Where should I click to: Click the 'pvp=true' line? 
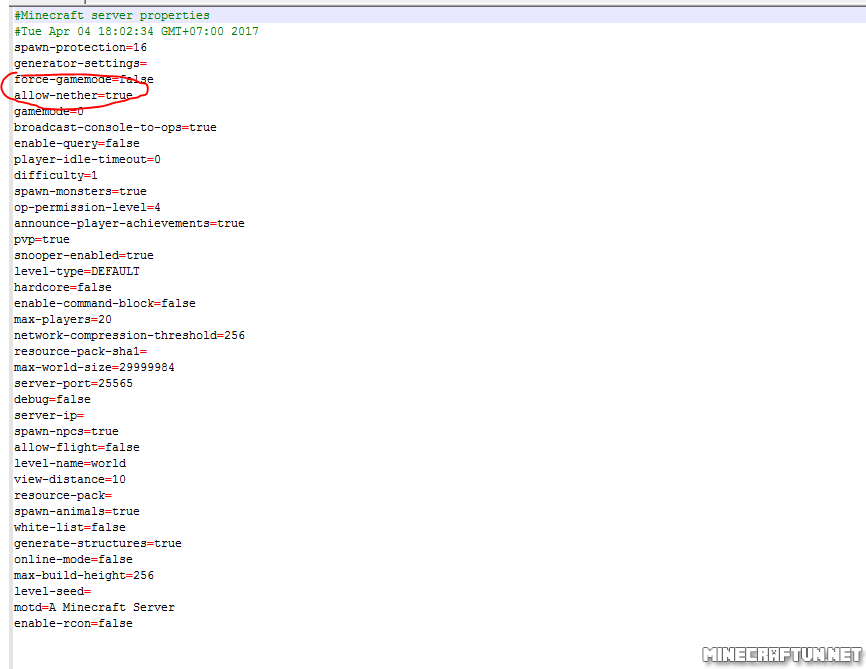[42, 240]
